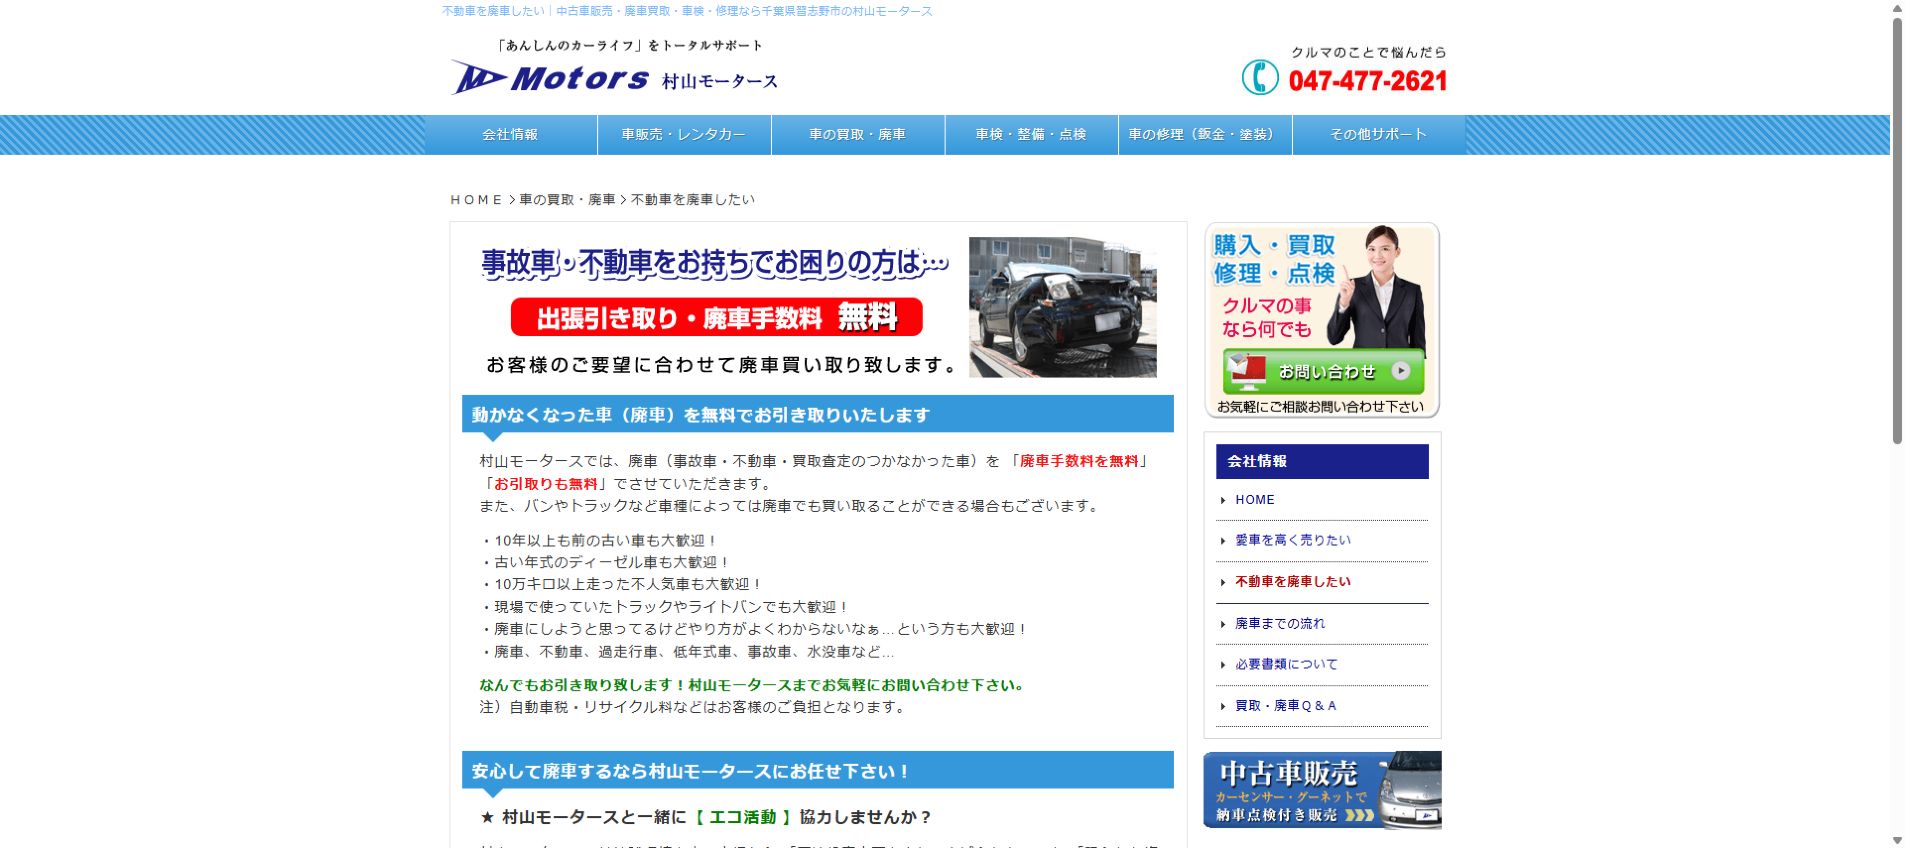The image size is (1905, 848).
Task: Click 車の買取・廃車 breadcrumb link
Action: click(567, 200)
